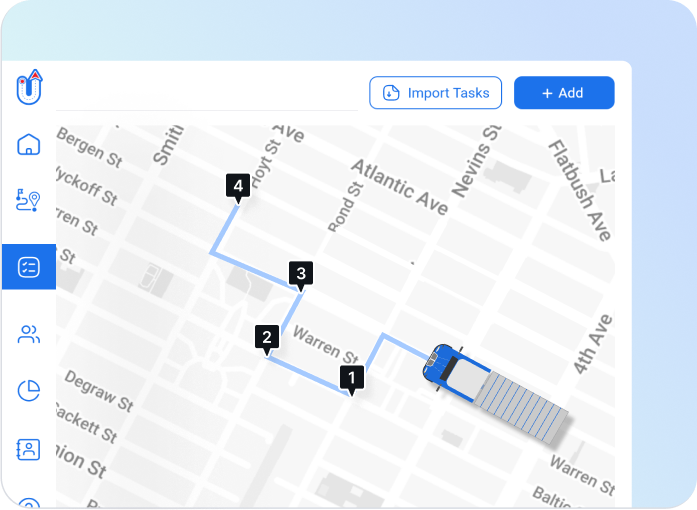This screenshot has width=697, height=510.
Task: Open the route planning sidebar icon
Action: 28,200
